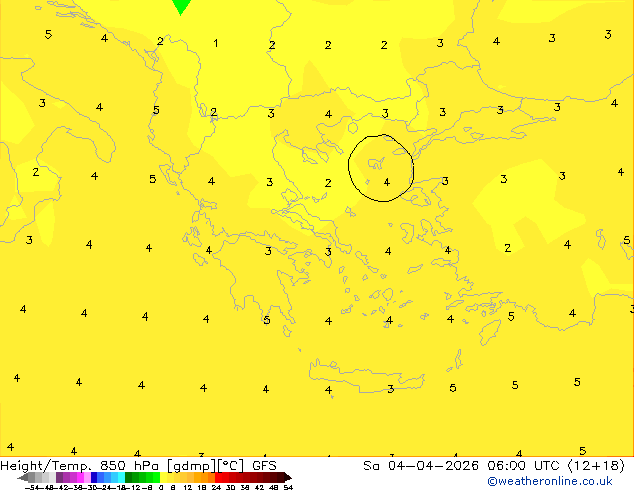This screenshot has height=490, width=634.
Task: Click the light pink swatch in the legend
Action: [87, 477]
